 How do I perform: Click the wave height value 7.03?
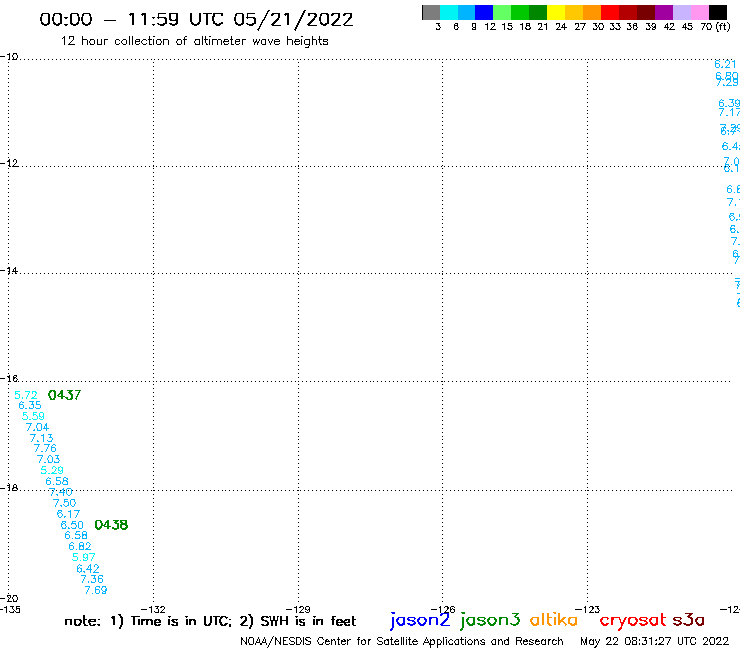[x=49, y=459]
